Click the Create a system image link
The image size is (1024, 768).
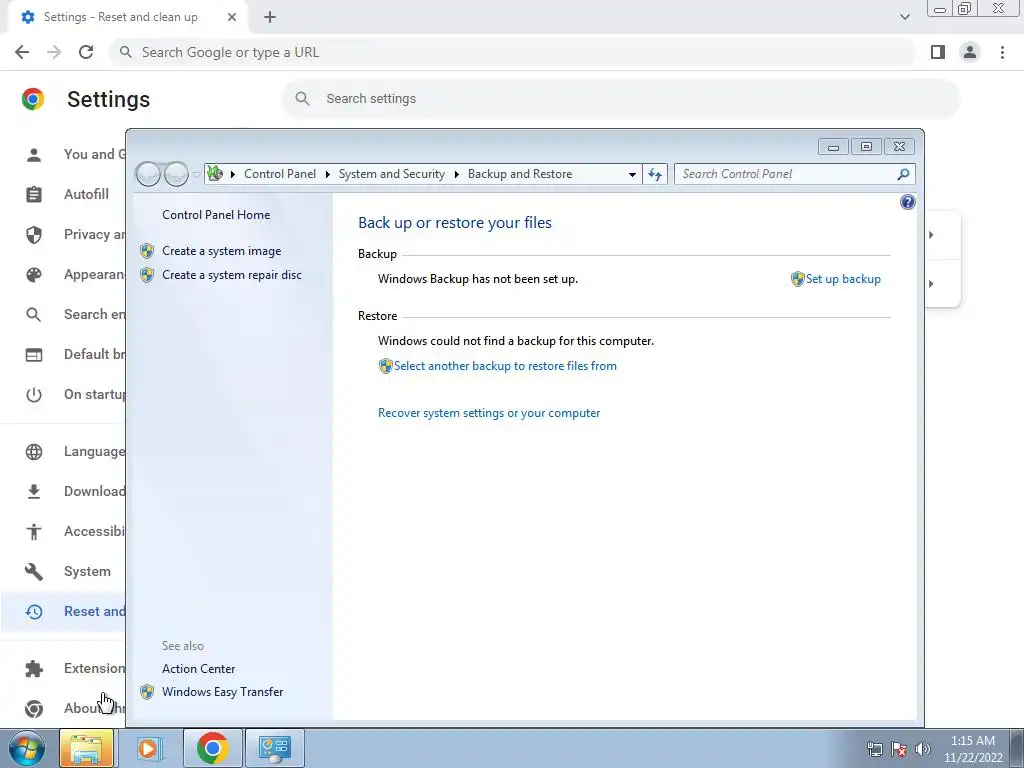221,251
